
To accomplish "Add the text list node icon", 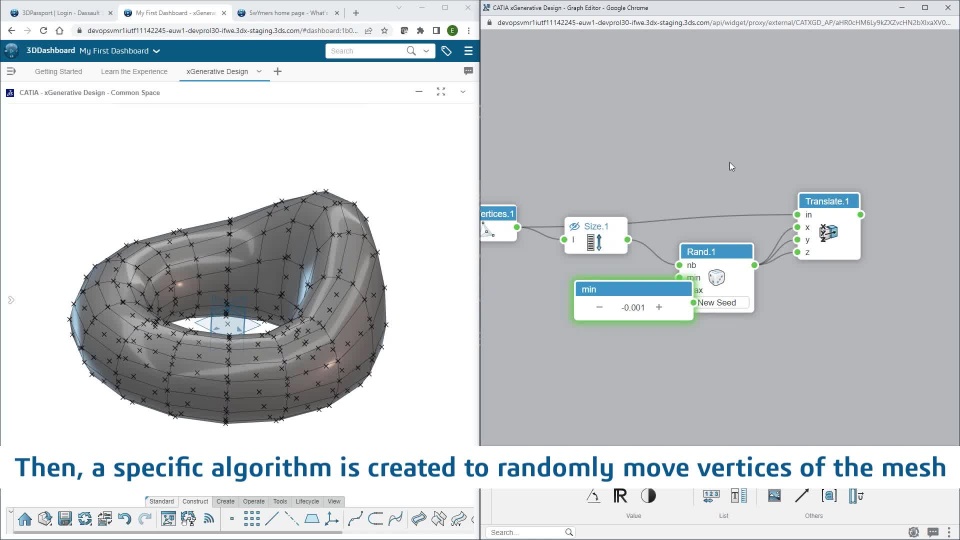I will pyautogui.click(x=739, y=496).
